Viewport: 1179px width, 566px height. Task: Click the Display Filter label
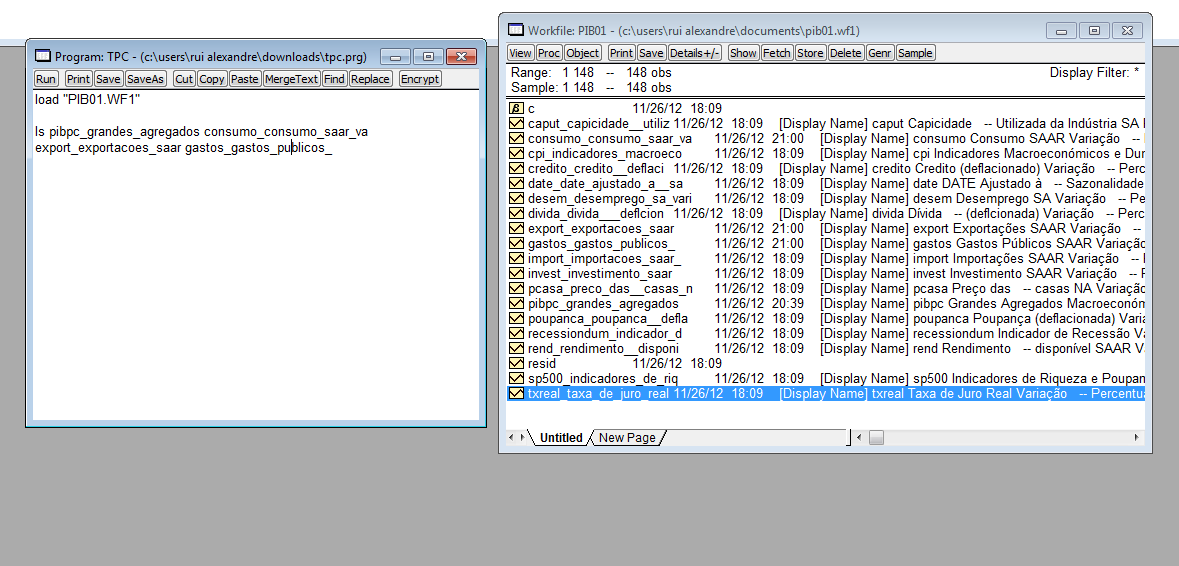point(1094,73)
